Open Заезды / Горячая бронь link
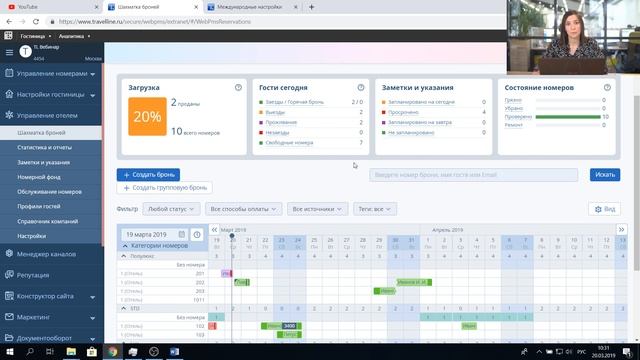The width and height of the screenshot is (640, 360). (x=294, y=102)
